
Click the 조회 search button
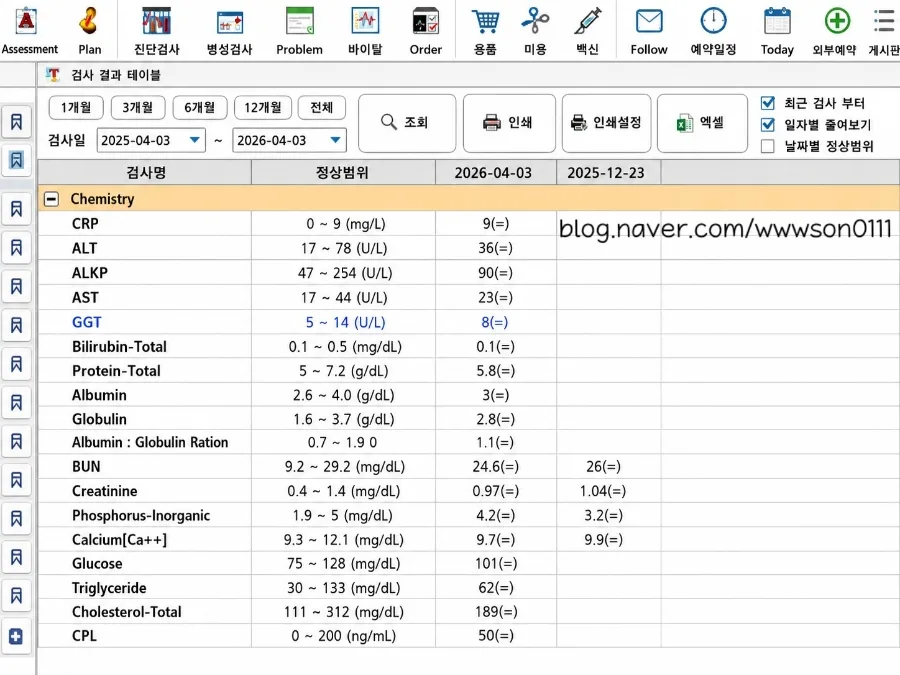407,123
